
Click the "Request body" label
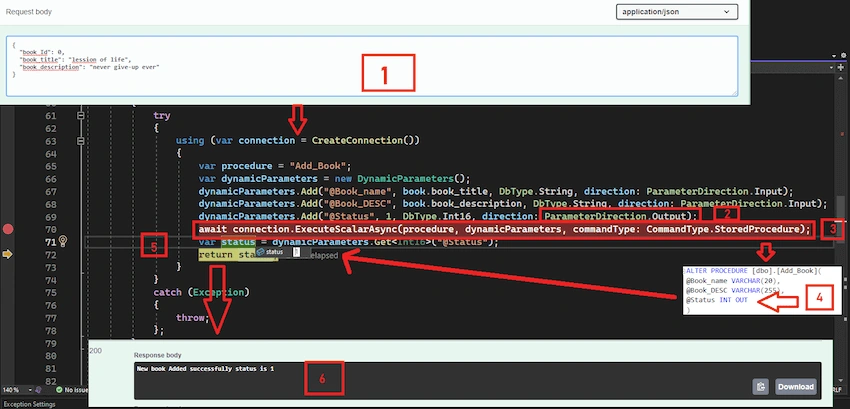(x=29, y=11)
